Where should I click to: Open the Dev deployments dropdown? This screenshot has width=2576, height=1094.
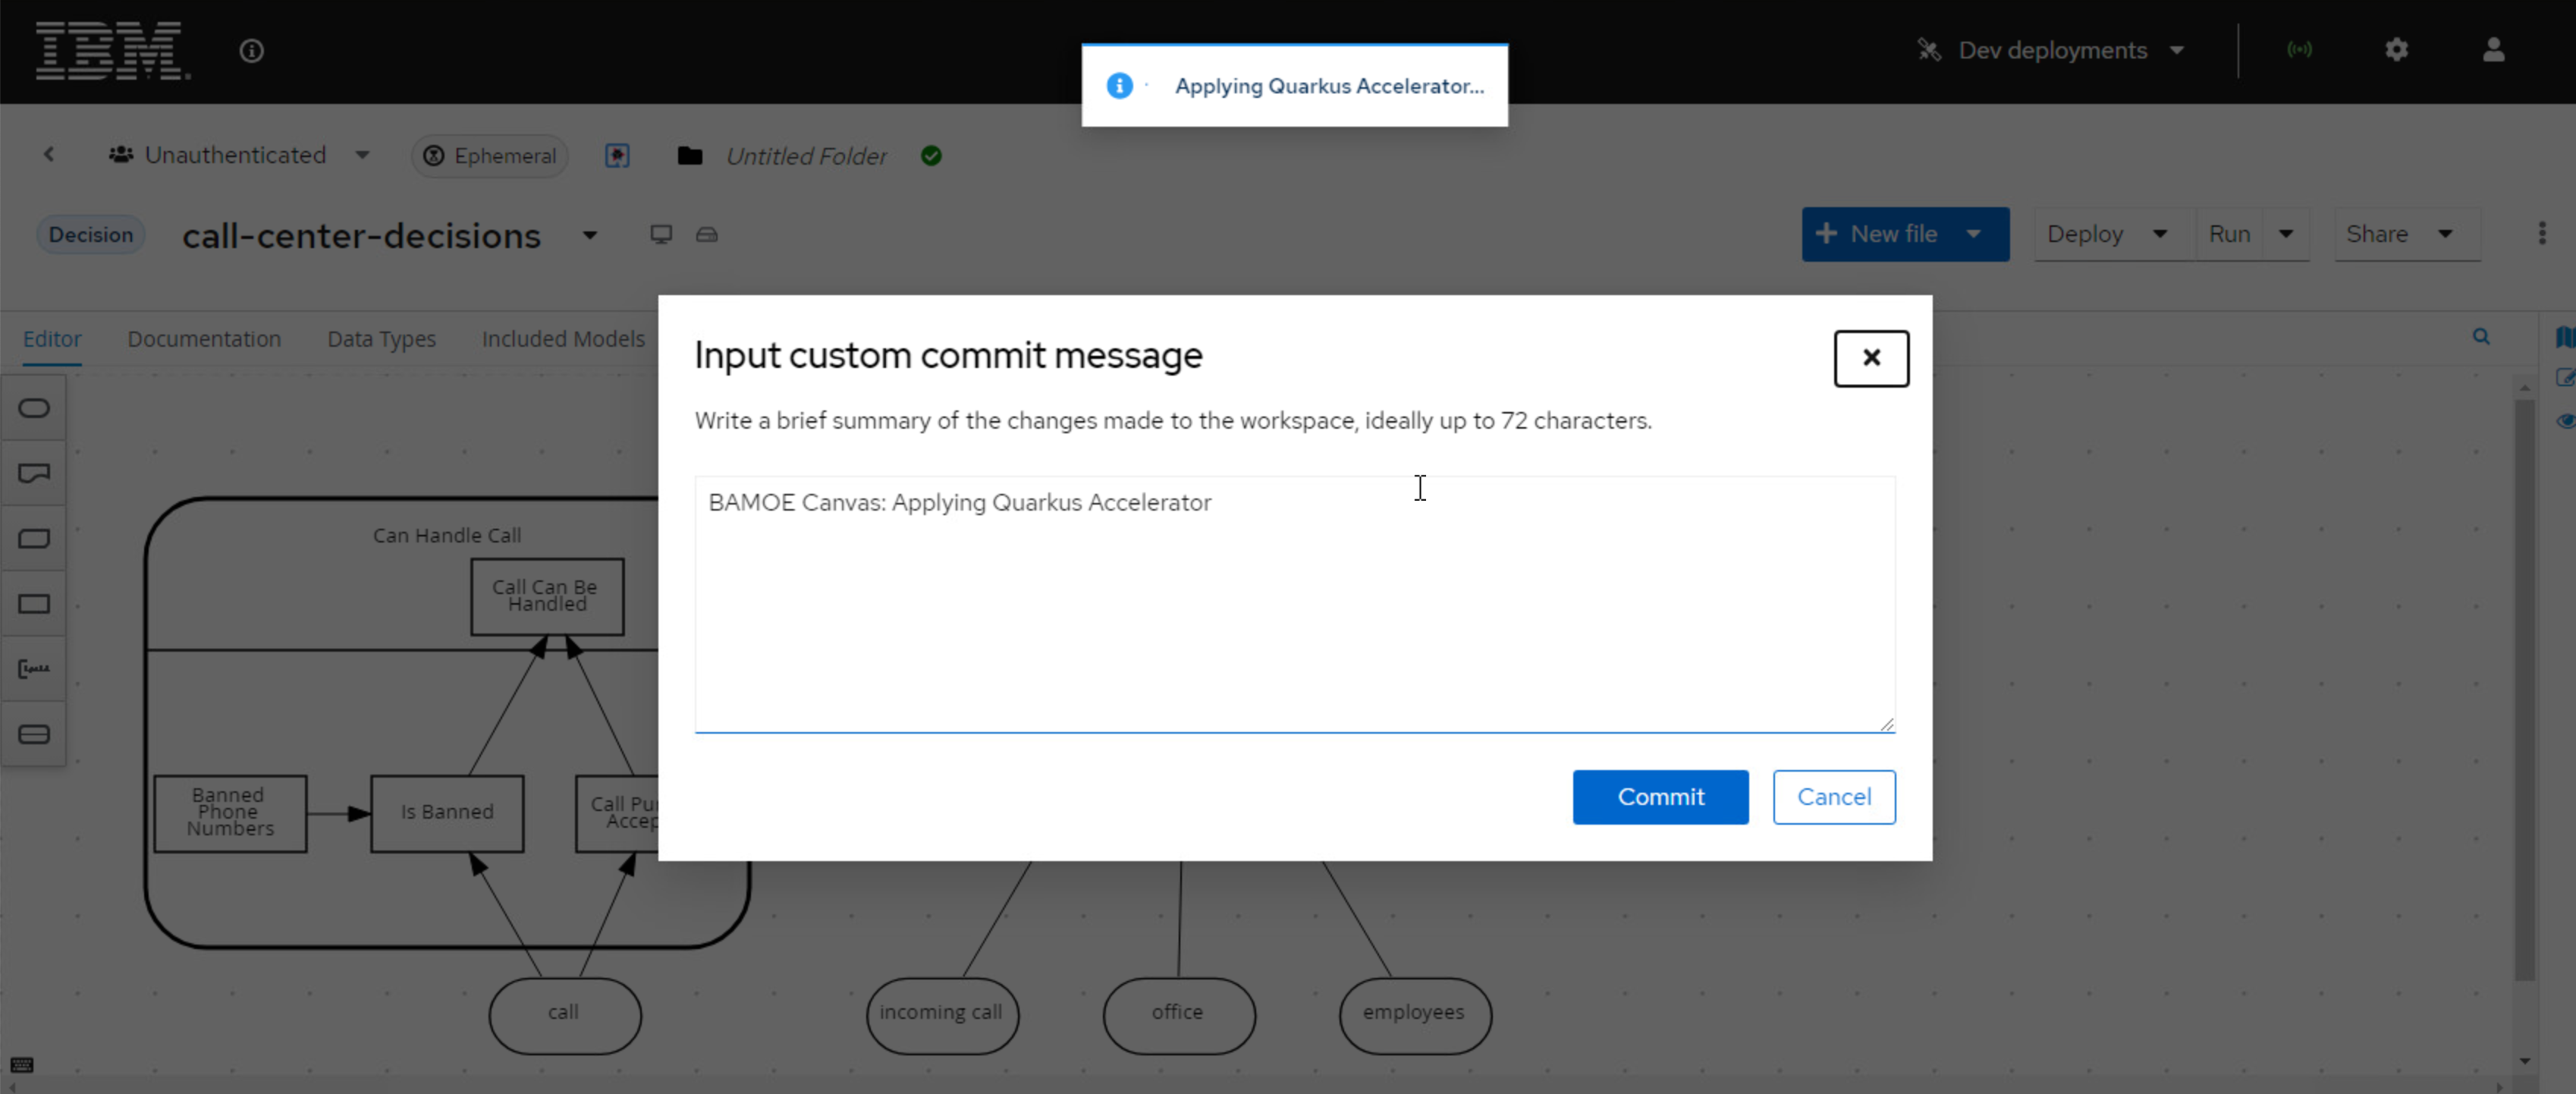[2050, 50]
